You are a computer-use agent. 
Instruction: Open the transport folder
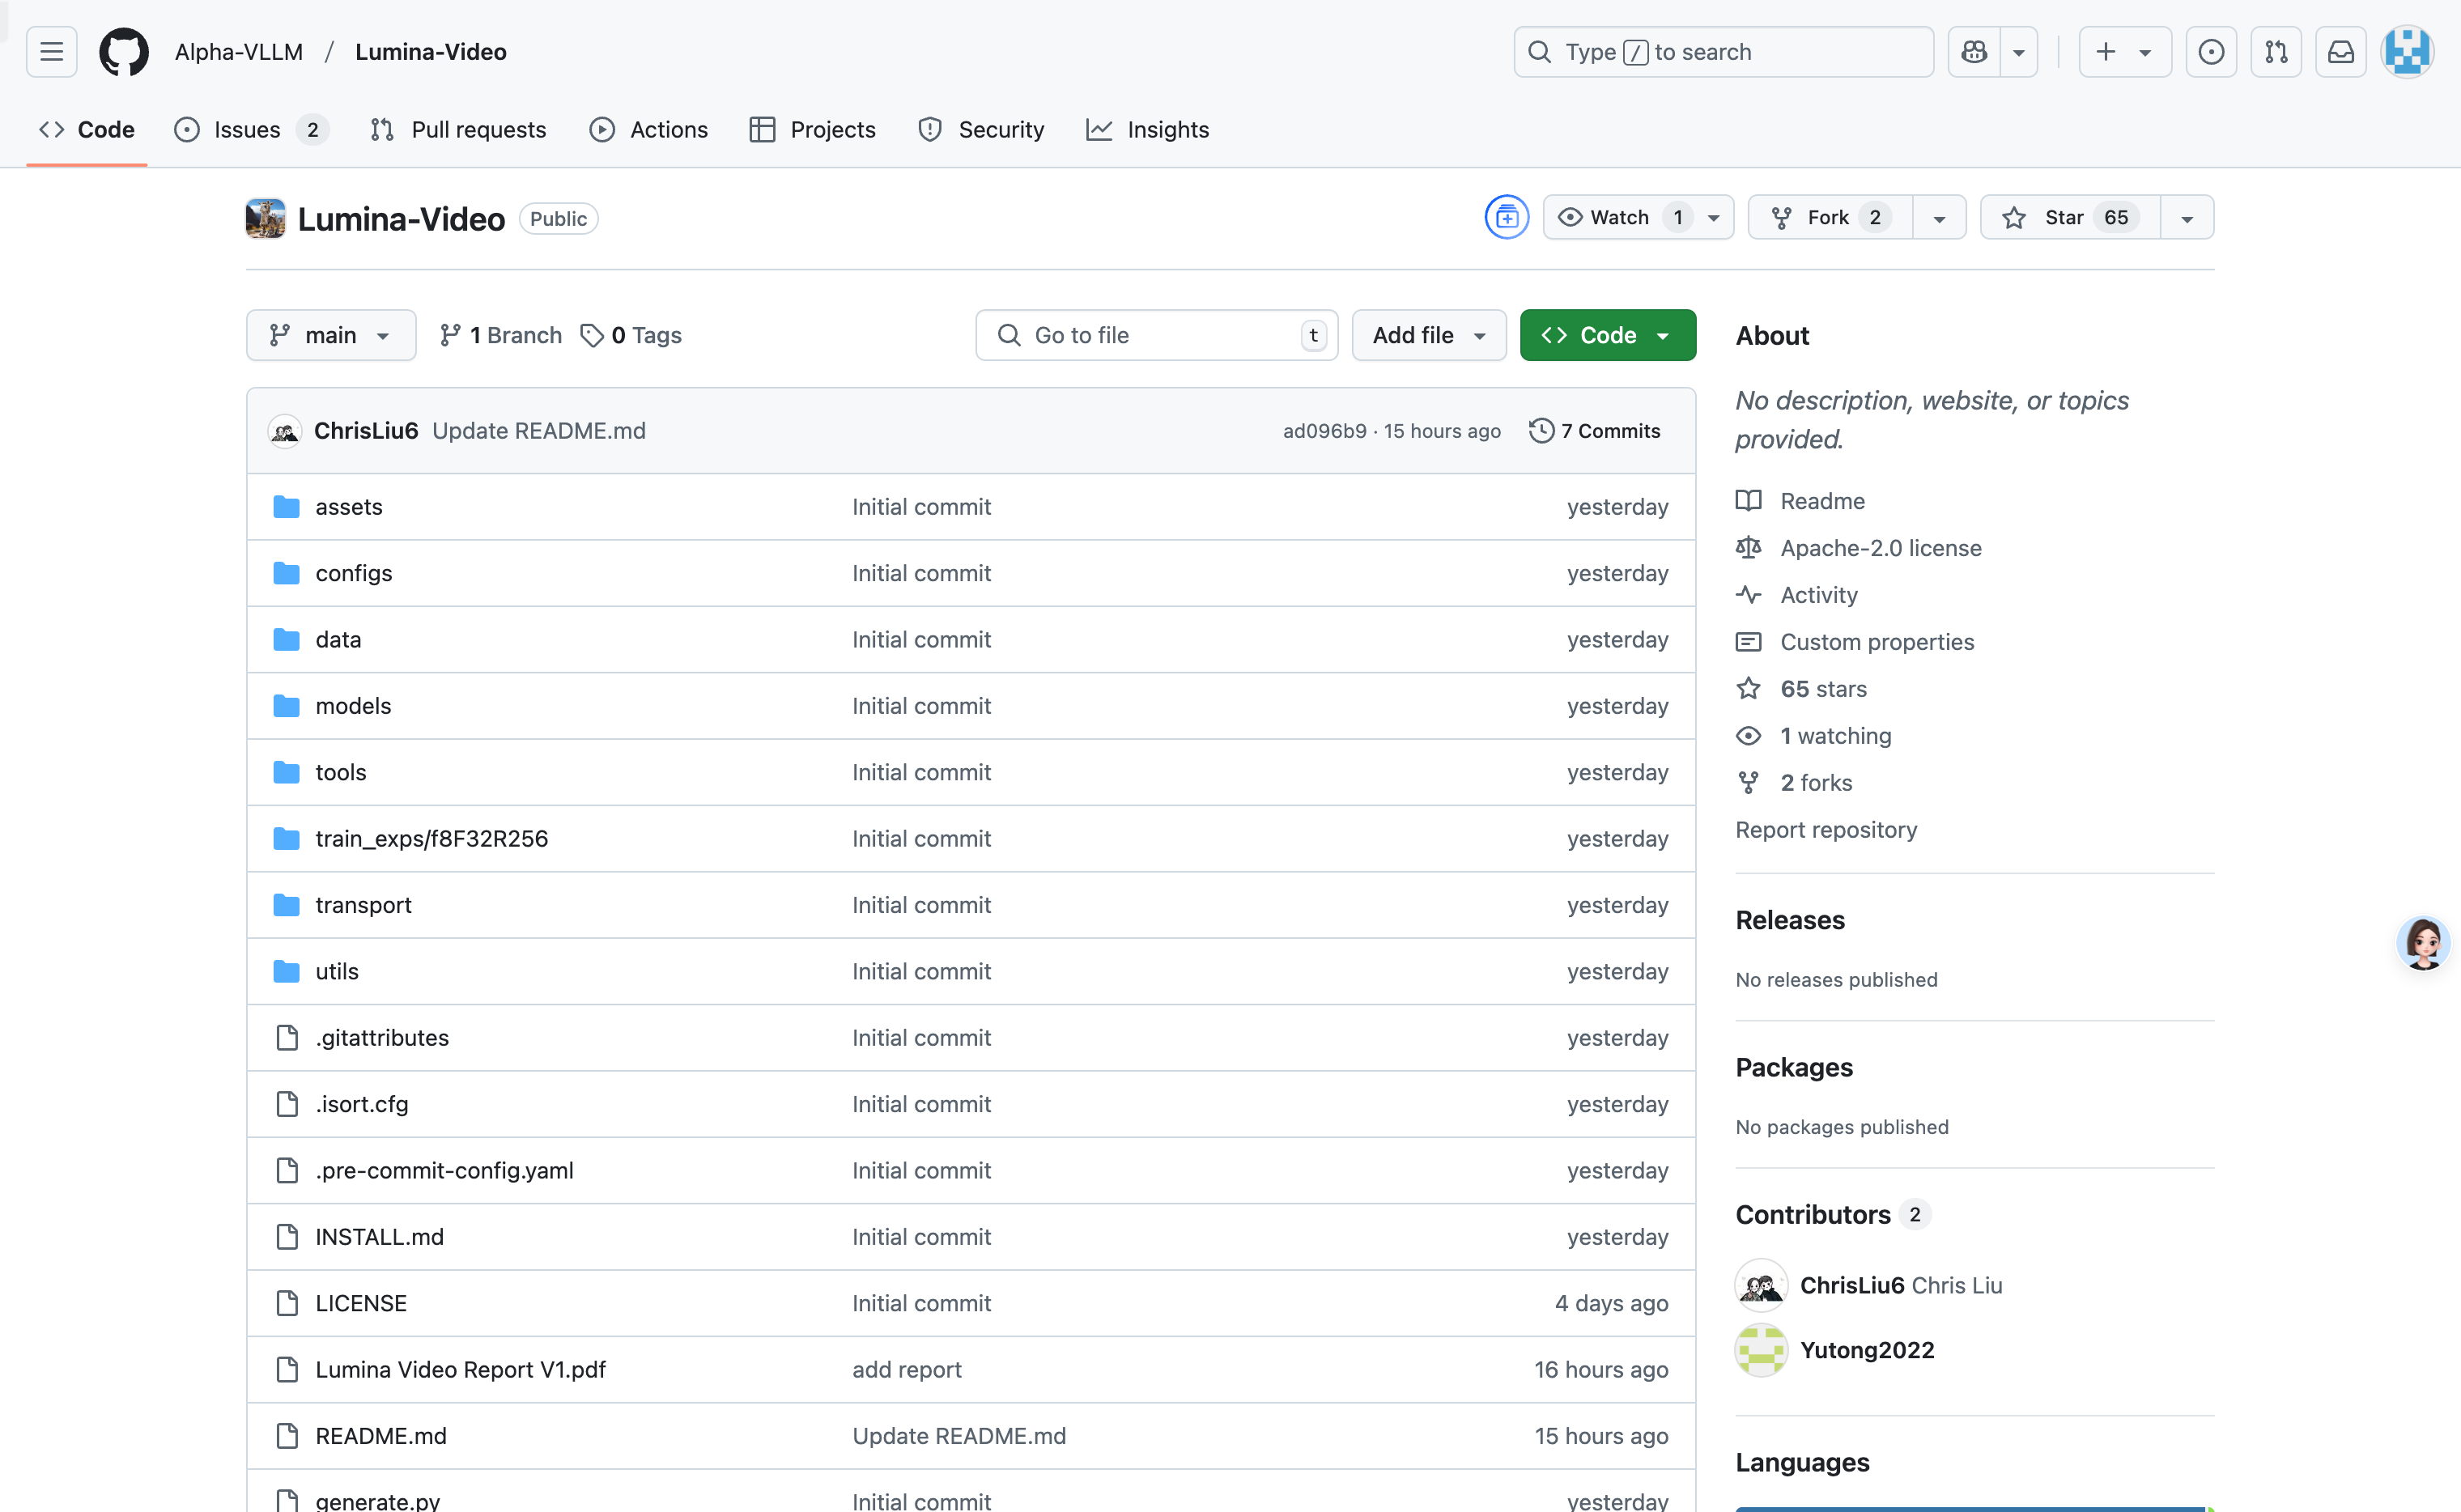click(x=363, y=905)
